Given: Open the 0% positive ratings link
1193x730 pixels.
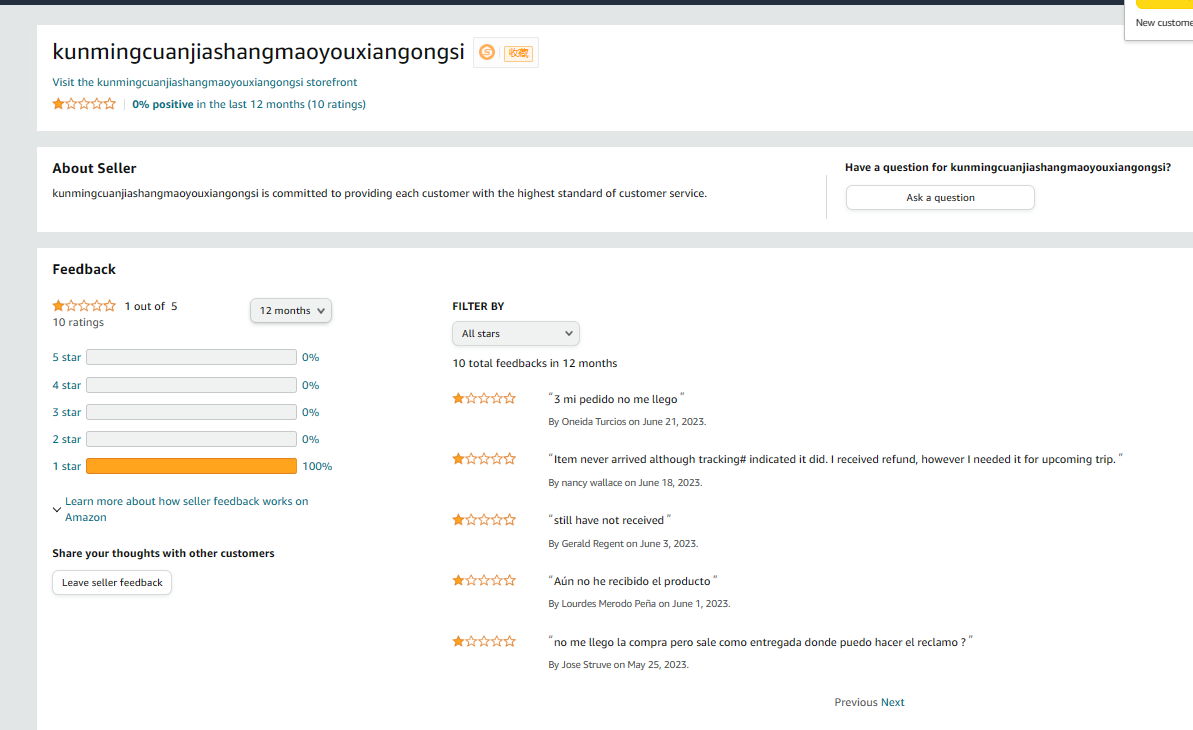Looking at the screenshot, I should click(x=249, y=104).
